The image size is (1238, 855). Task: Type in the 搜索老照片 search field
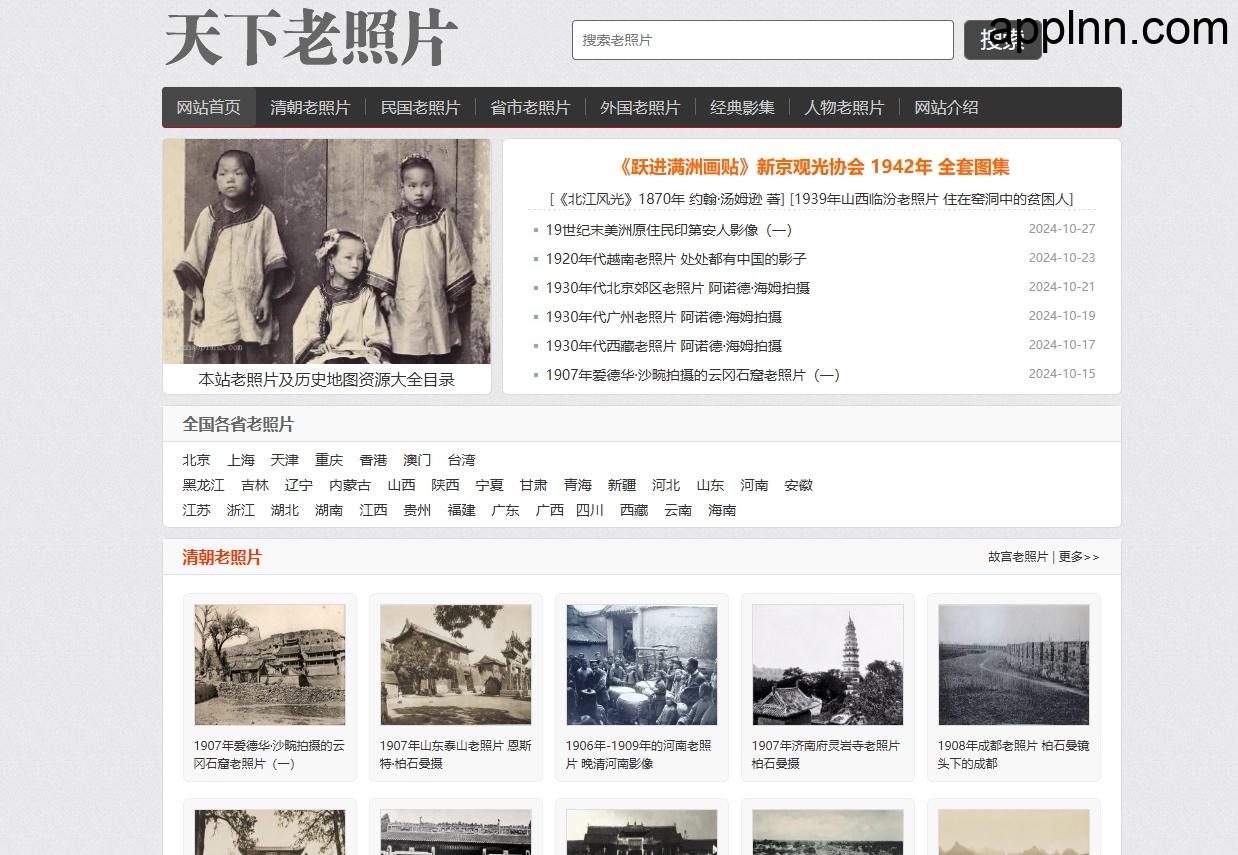[x=763, y=40]
